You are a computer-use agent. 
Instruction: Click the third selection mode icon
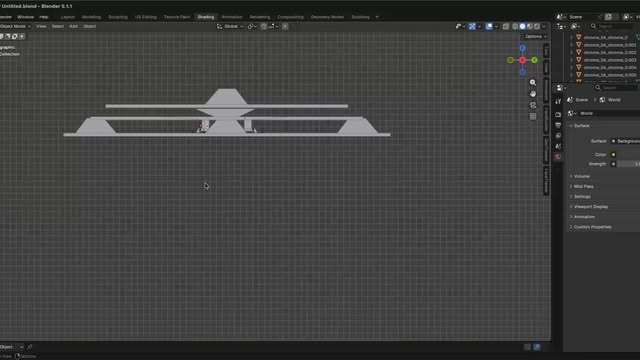15,36
